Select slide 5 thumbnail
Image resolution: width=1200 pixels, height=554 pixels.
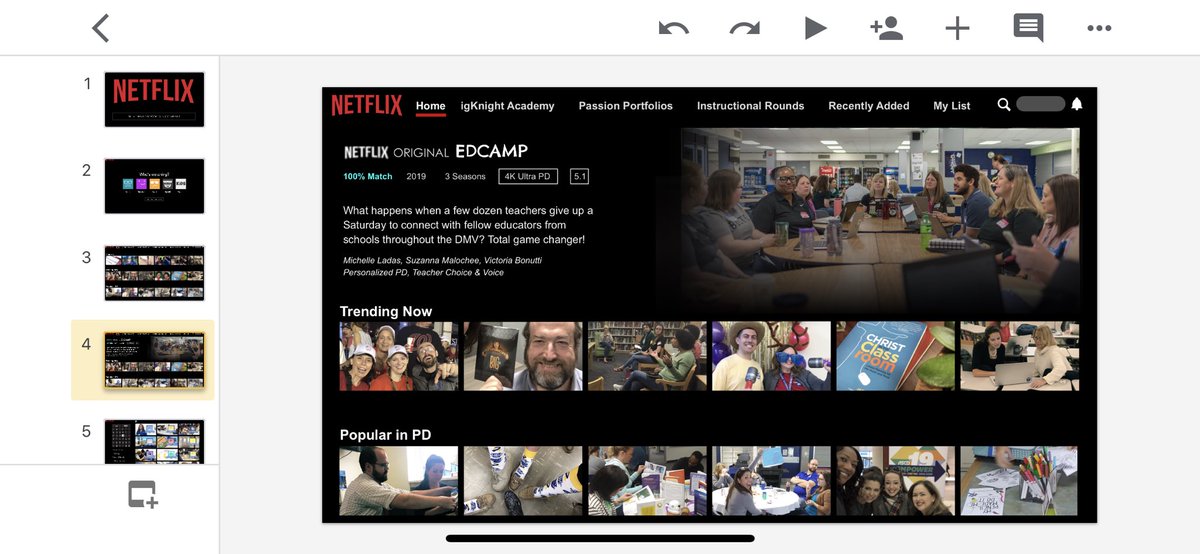tap(154, 441)
